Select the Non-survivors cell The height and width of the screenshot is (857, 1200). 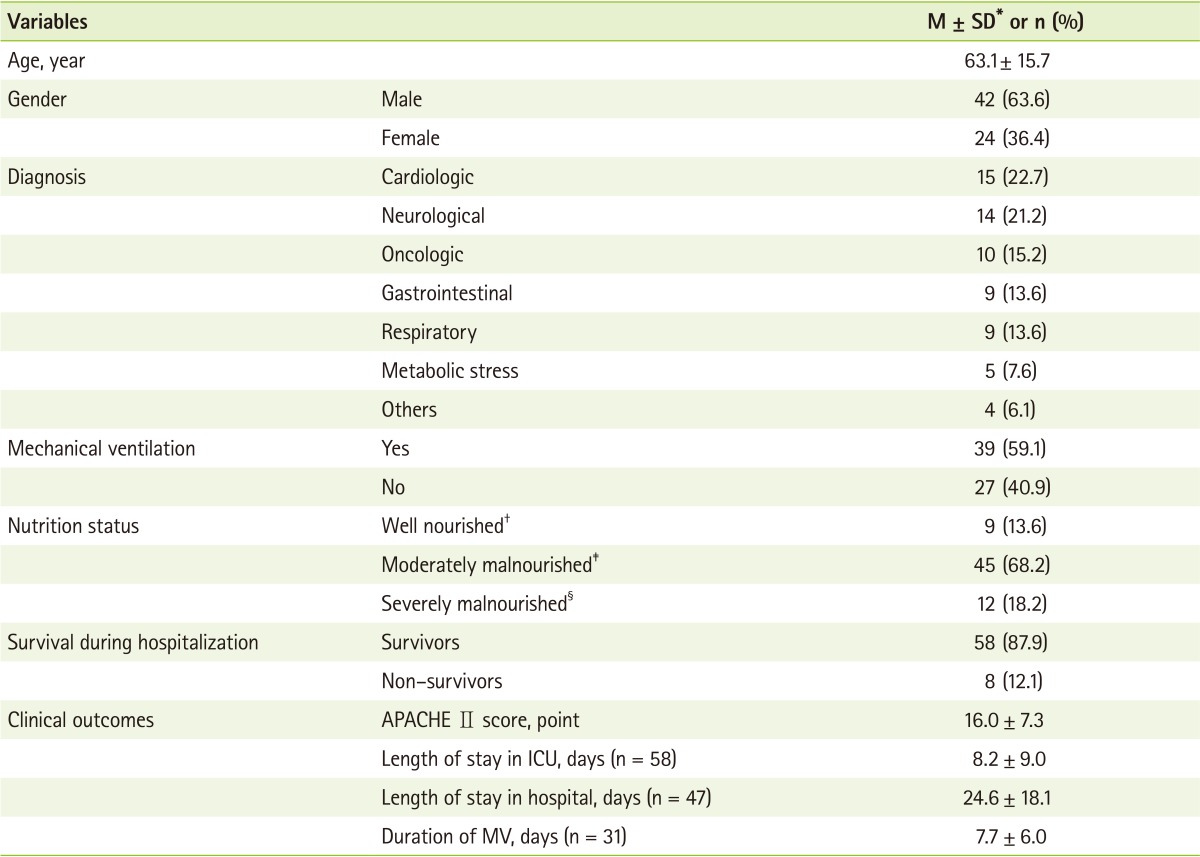coord(441,682)
